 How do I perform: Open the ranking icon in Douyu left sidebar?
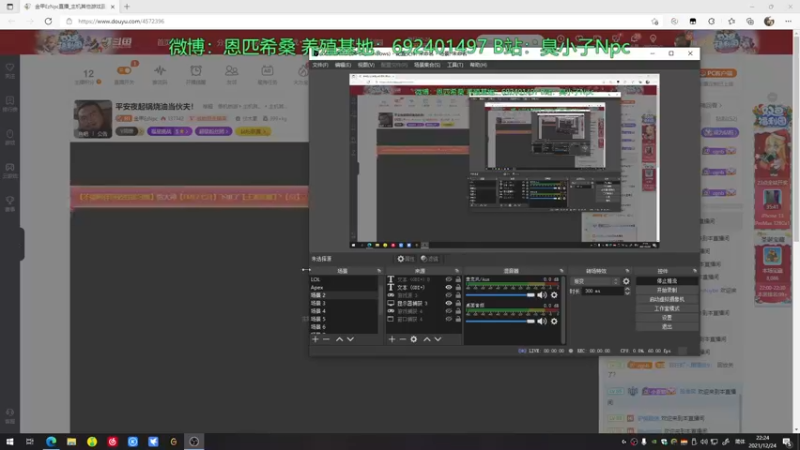[10, 103]
